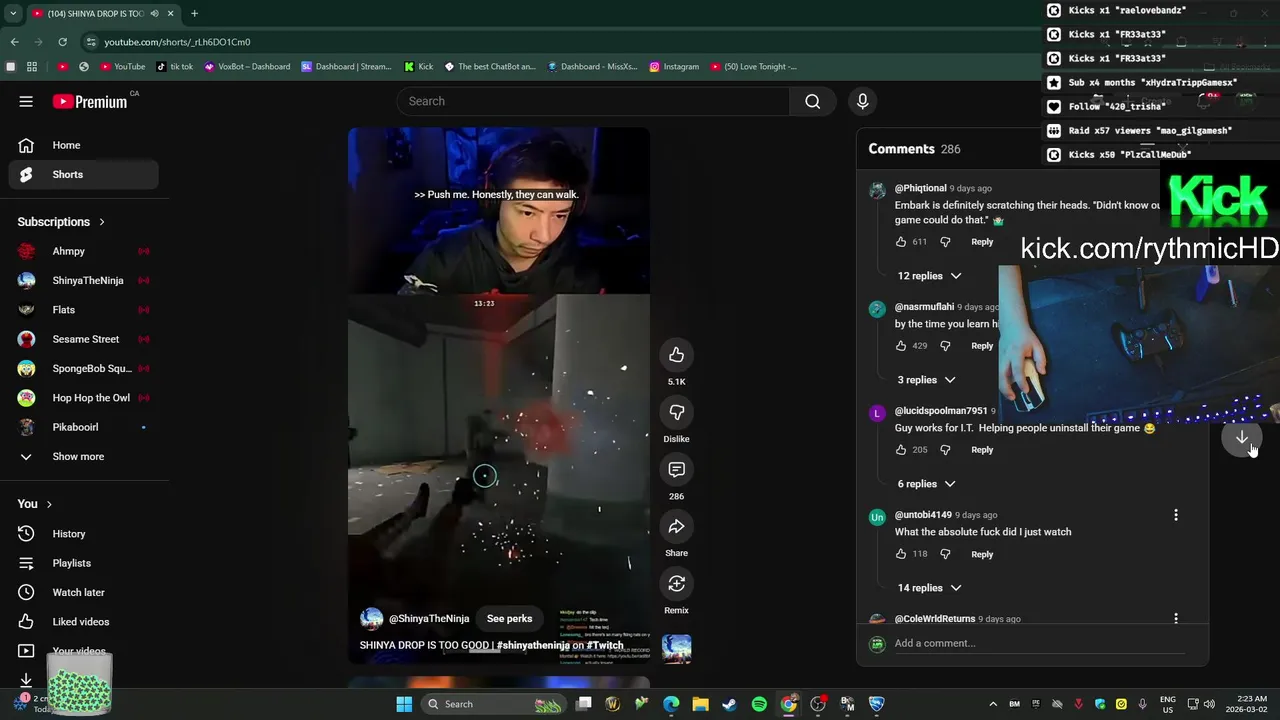The image size is (1280, 720).
Task: Open the Instagram bookmark
Action: click(x=674, y=67)
